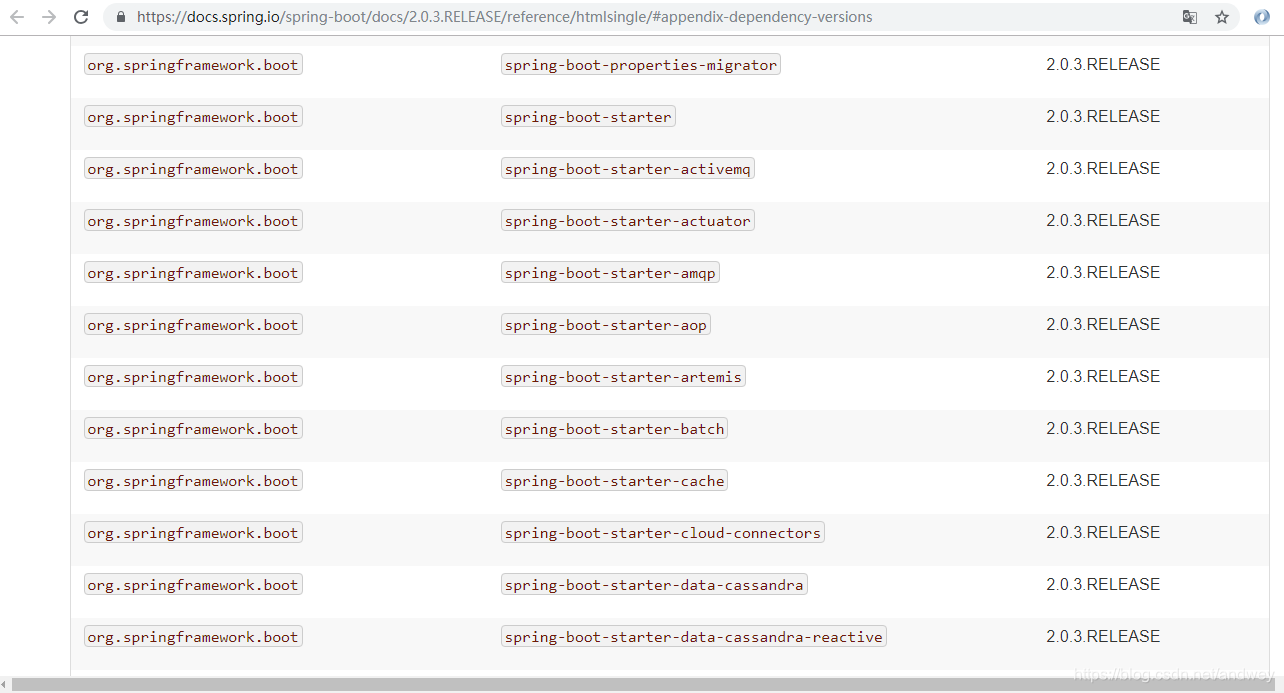Open the translate page icon
This screenshot has width=1284, height=693.
point(1190,17)
